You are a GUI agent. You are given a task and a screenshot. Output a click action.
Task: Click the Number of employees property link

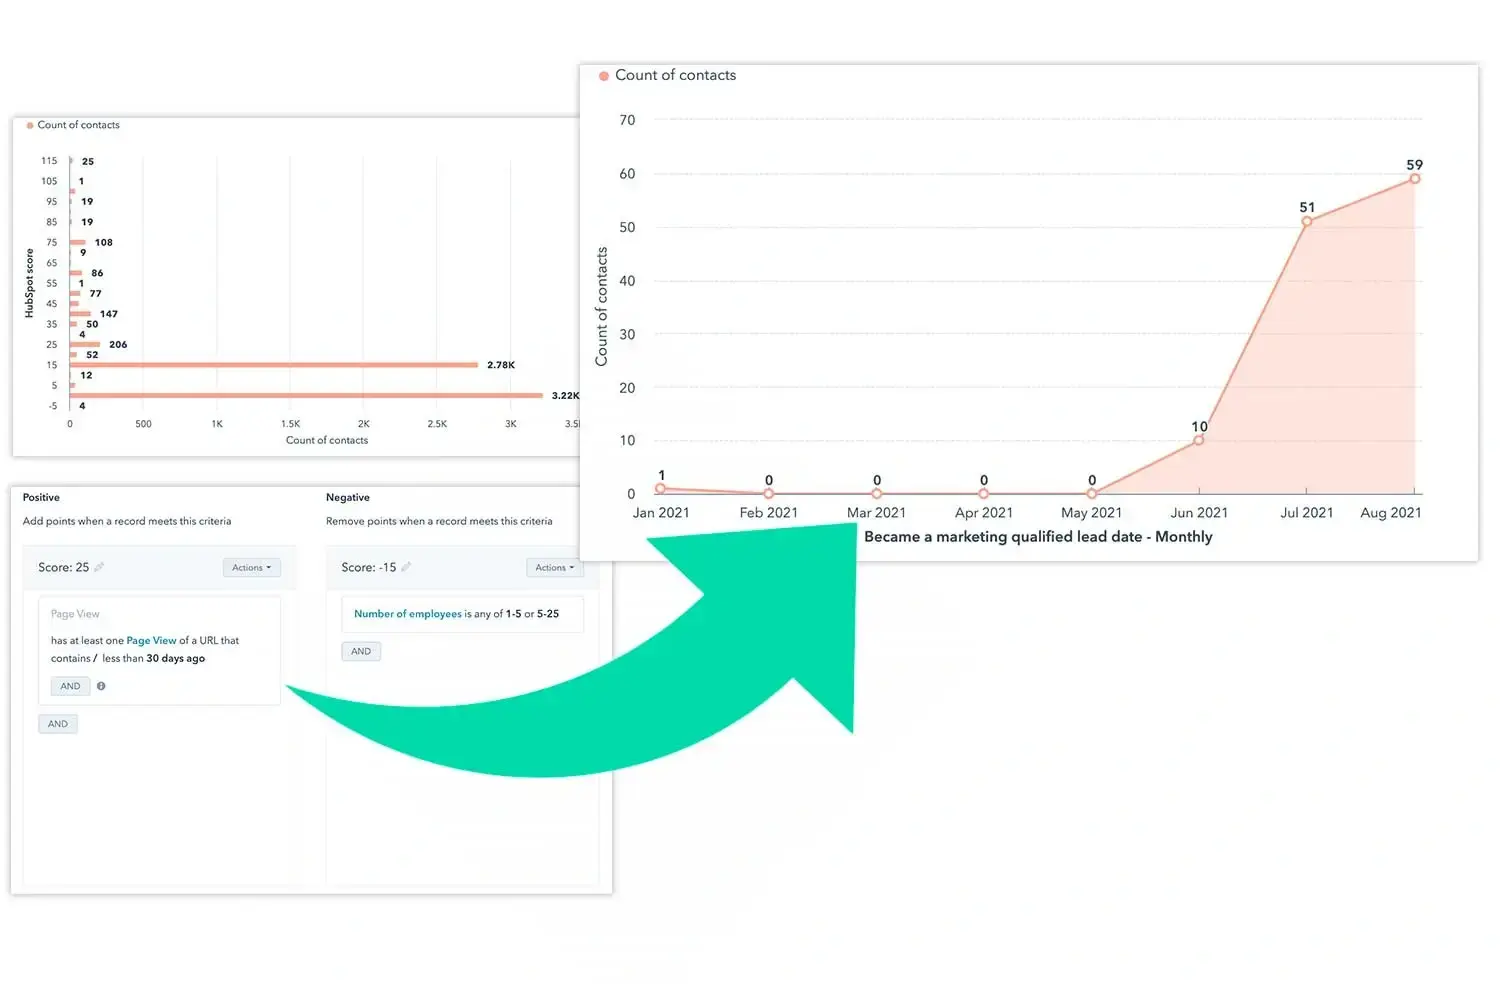click(407, 614)
